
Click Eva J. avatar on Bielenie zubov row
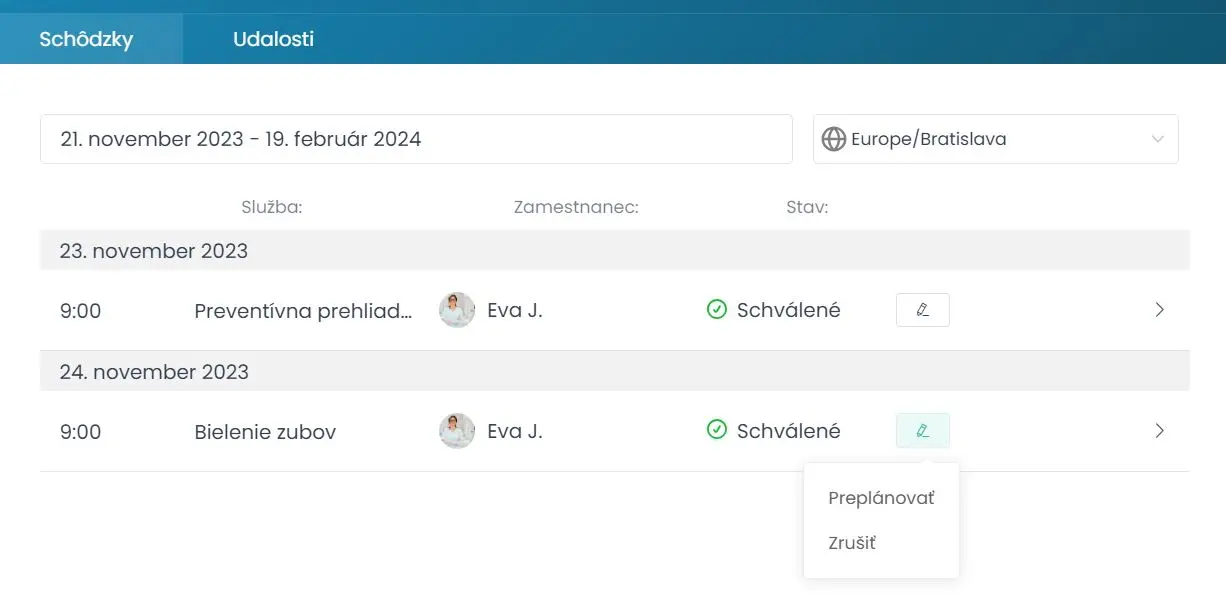pyautogui.click(x=457, y=431)
